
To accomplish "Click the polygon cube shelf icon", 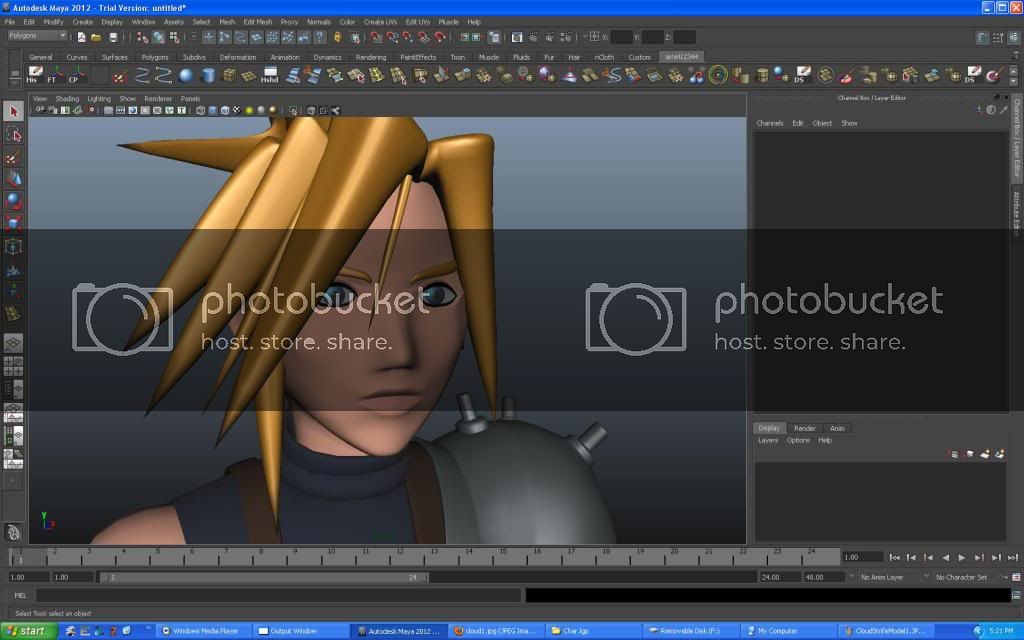I will click(230, 76).
